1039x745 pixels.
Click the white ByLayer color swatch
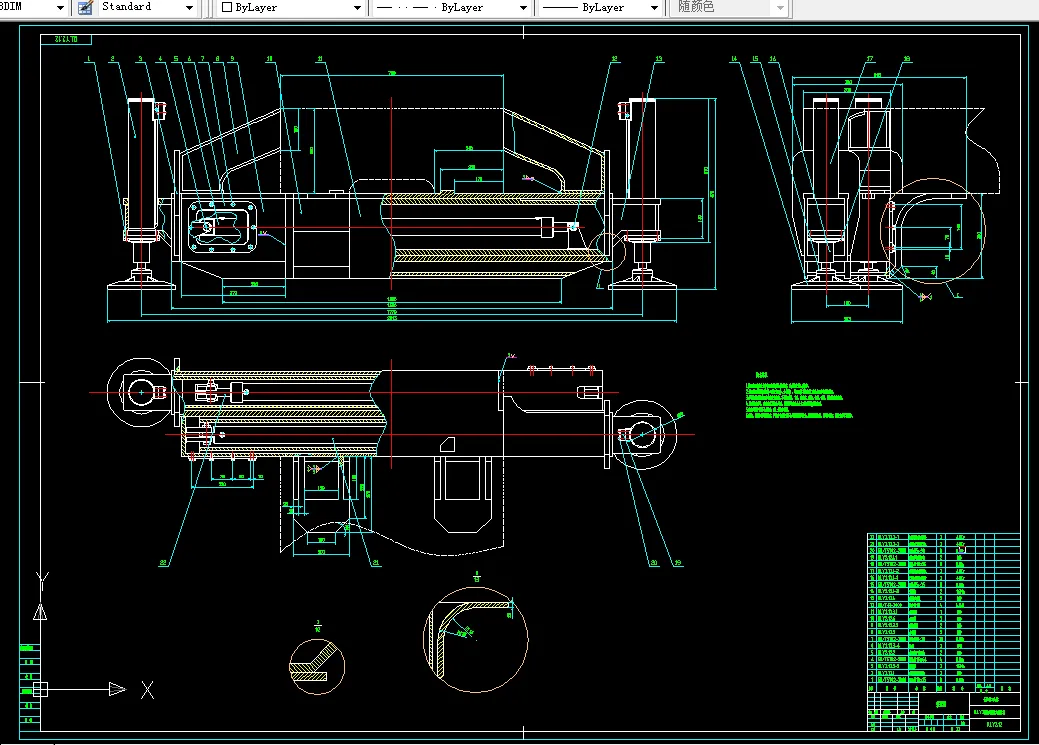(x=227, y=7)
